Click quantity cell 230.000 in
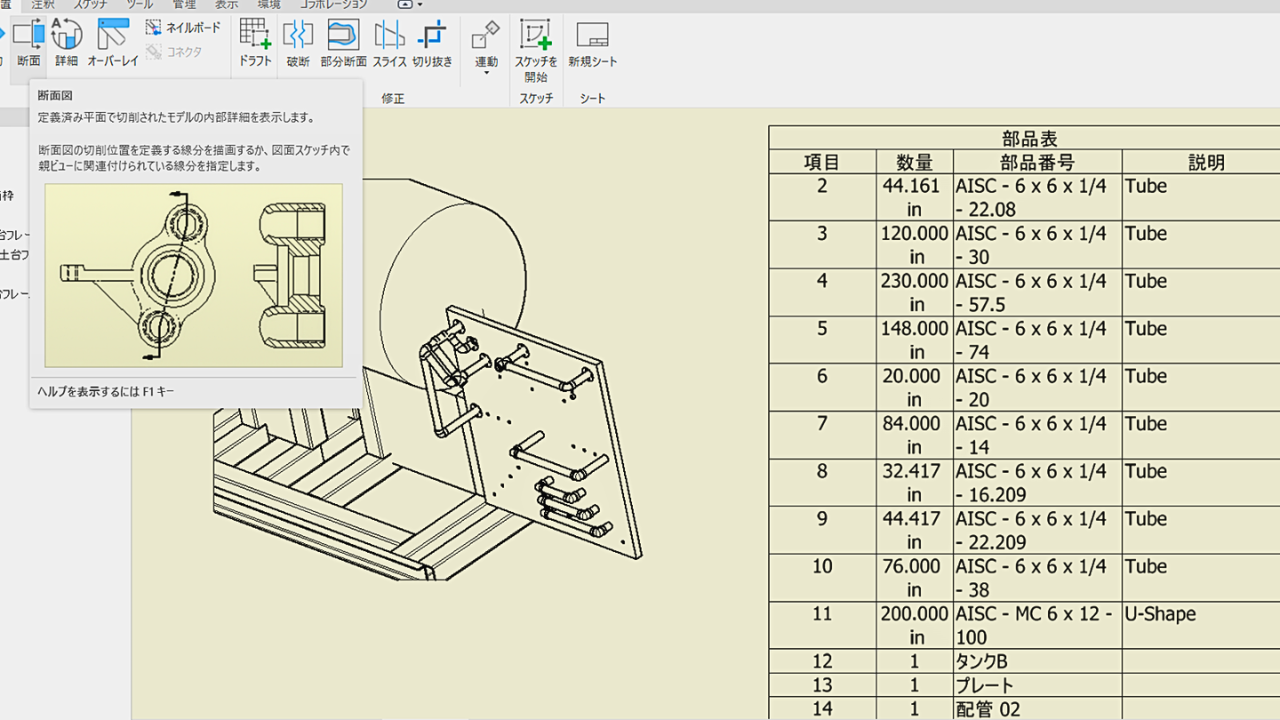This screenshot has height=720, width=1280. click(915, 293)
